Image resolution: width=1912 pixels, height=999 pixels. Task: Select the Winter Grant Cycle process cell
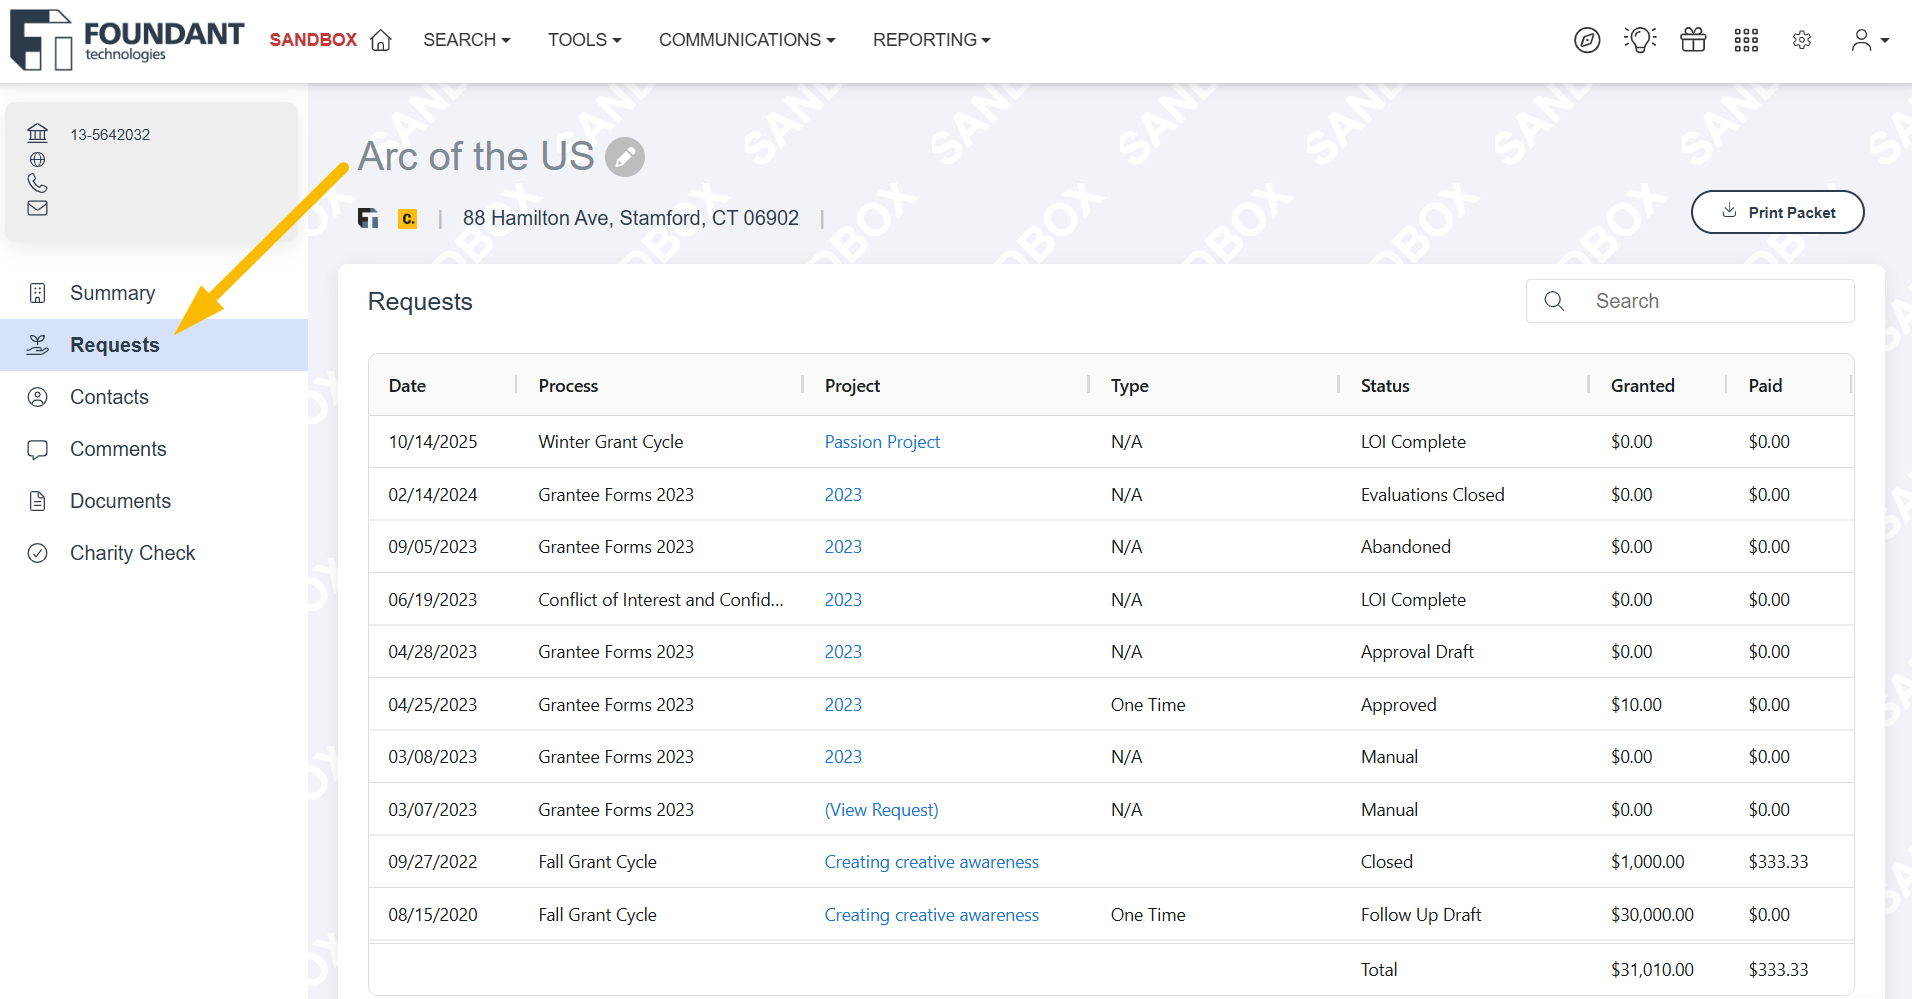click(610, 442)
